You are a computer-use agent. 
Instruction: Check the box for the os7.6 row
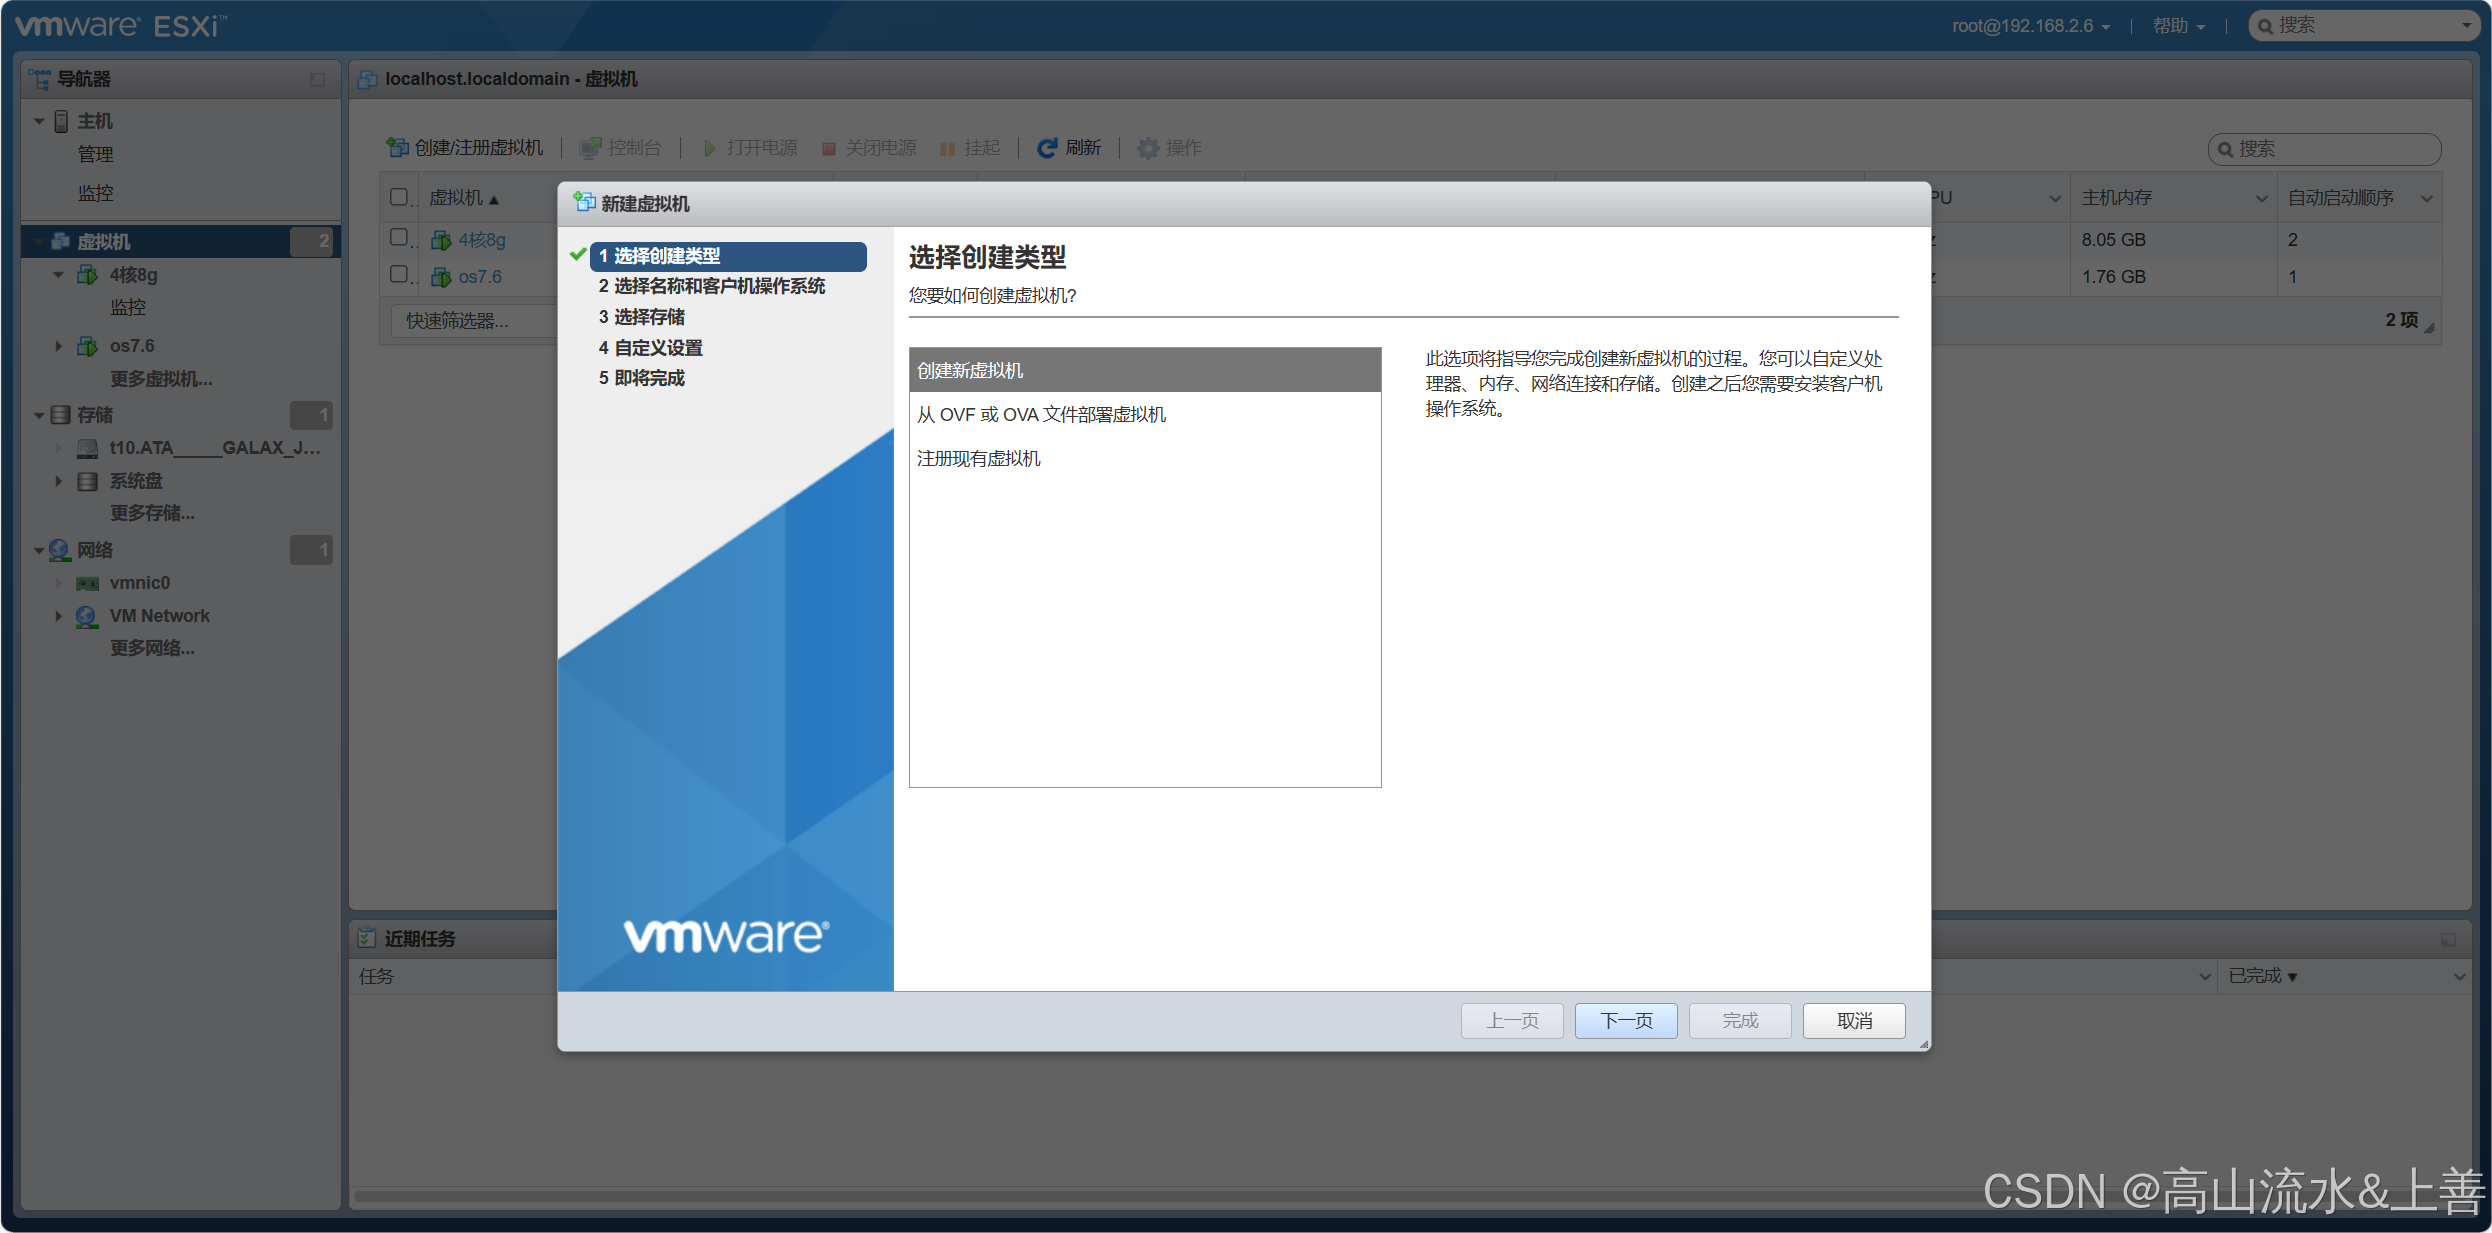[399, 274]
